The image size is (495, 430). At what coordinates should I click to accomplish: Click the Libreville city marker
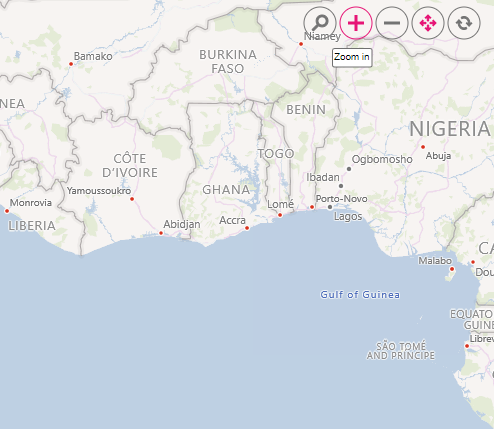point(467,346)
